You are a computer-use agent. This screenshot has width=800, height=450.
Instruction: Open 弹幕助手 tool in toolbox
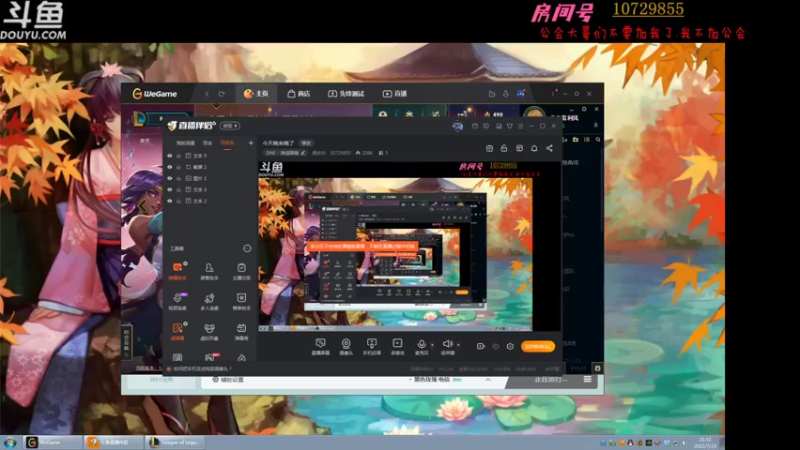click(178, 270)
